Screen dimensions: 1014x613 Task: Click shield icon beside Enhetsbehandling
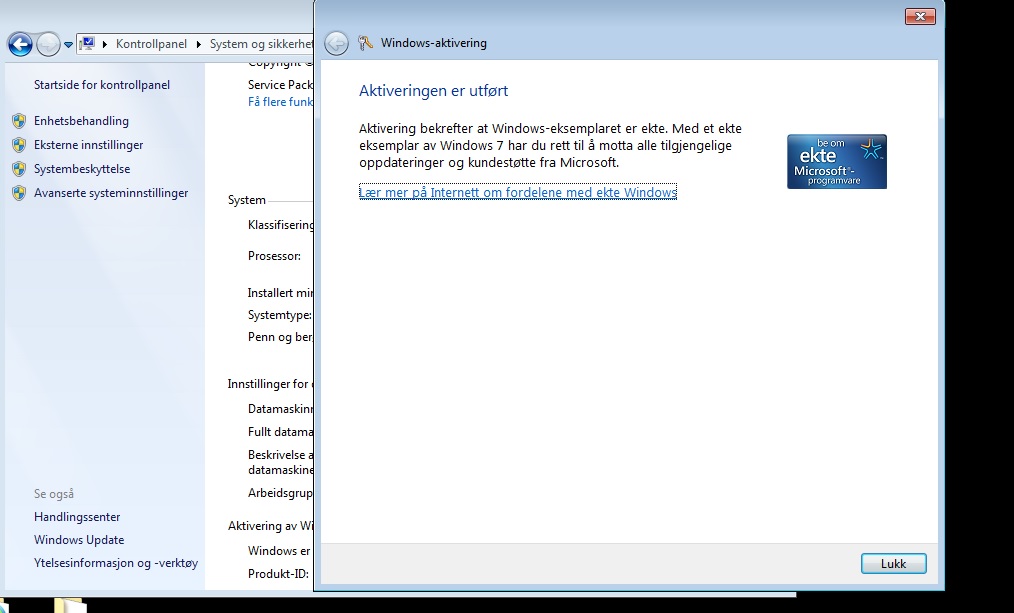click(x=19, y=121)
